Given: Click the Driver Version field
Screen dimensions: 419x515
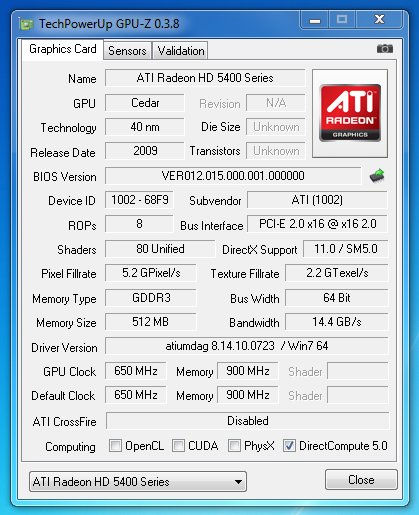Looking at the screenshot, I should pyautogui.click(x=247, y=346).
